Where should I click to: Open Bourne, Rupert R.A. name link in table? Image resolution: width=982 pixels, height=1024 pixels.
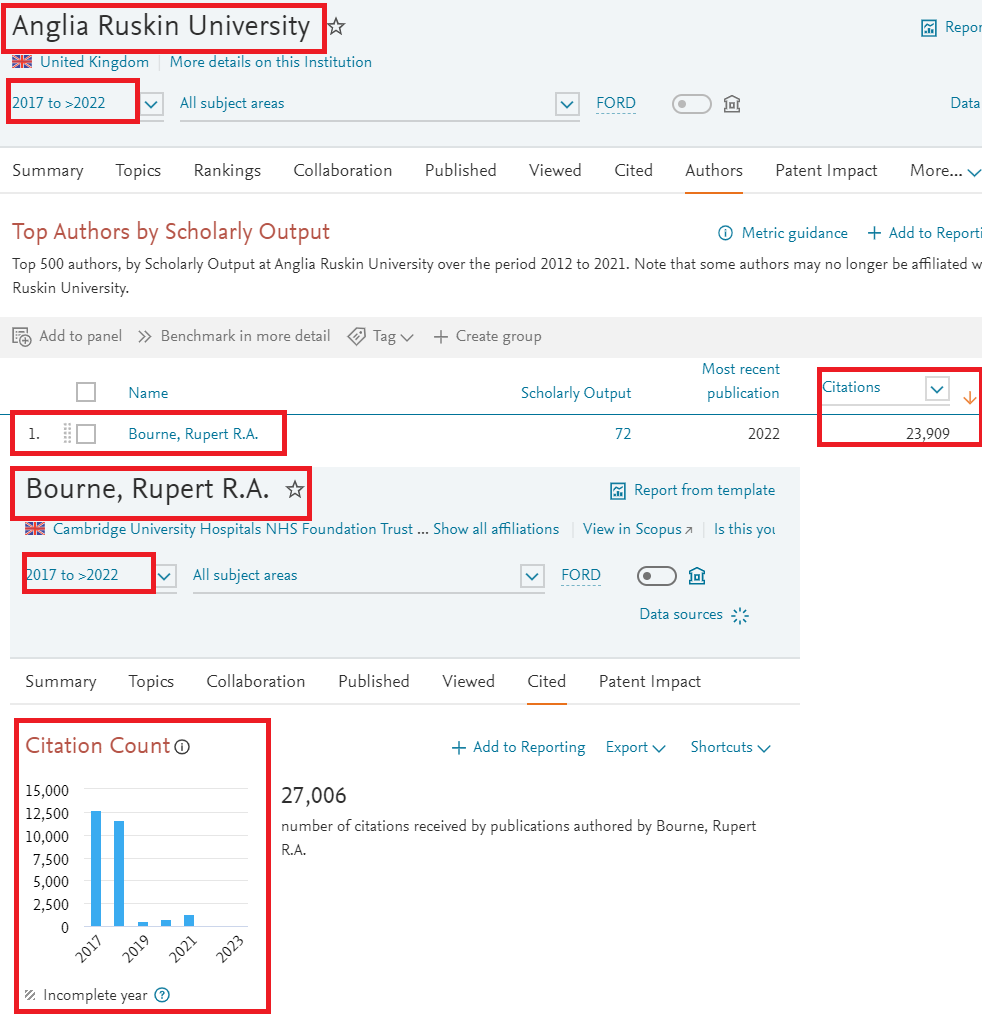click(x=193, y=434)
